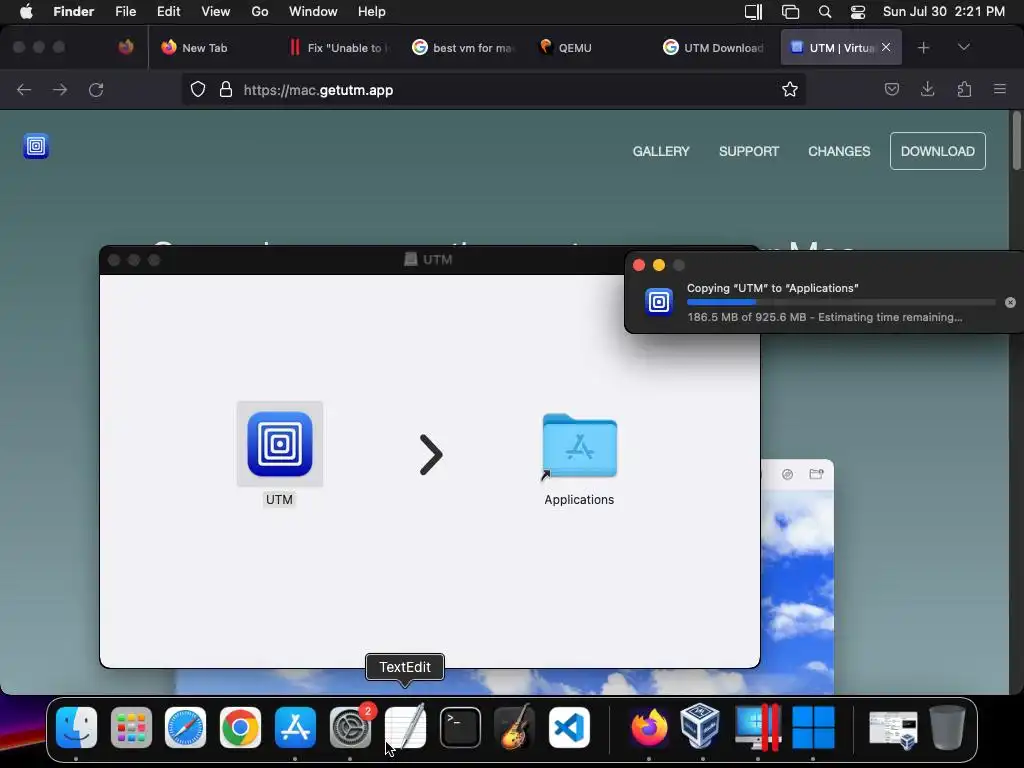This screenshot has width=1024, height=768.
Task: Open the File menu
Action: tap(125, 12)
